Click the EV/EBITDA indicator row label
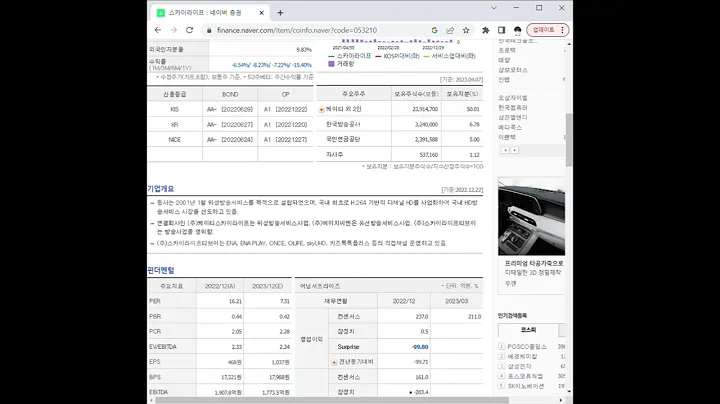This screenshot has height=404, width=720. tap(163, 347)
